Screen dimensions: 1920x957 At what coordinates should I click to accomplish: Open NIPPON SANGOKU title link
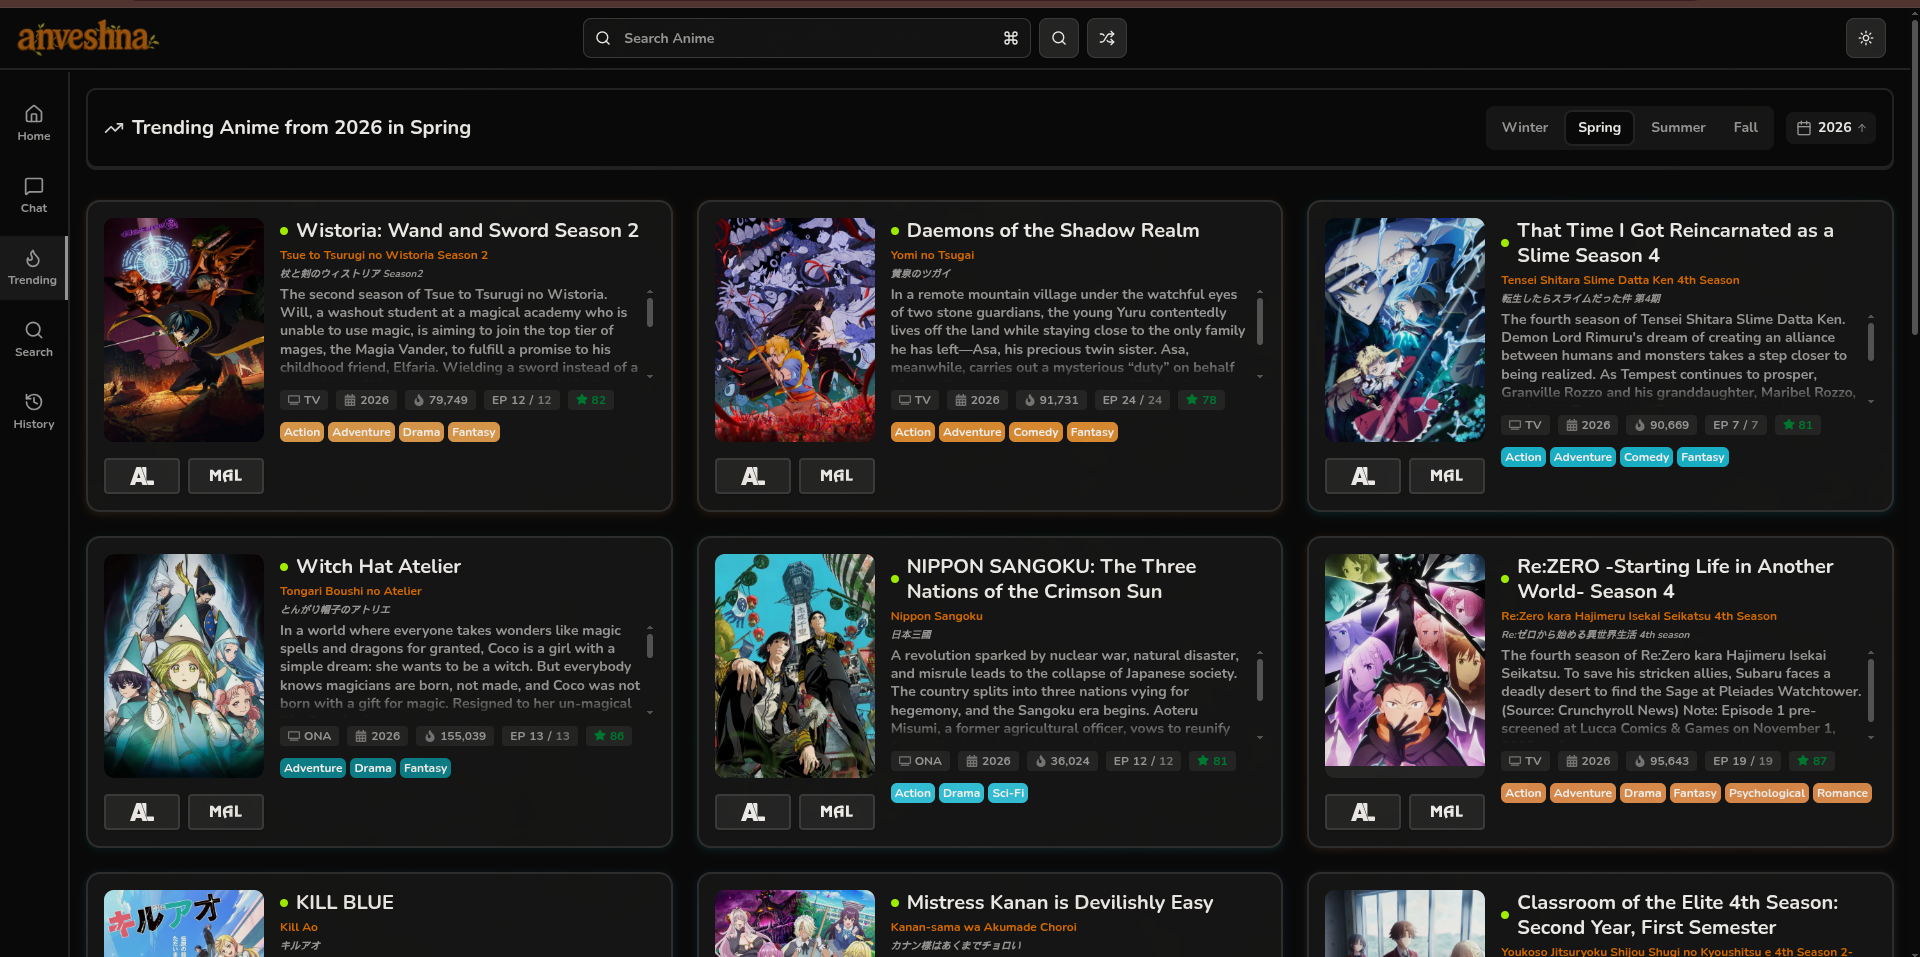coord(1051,579)
